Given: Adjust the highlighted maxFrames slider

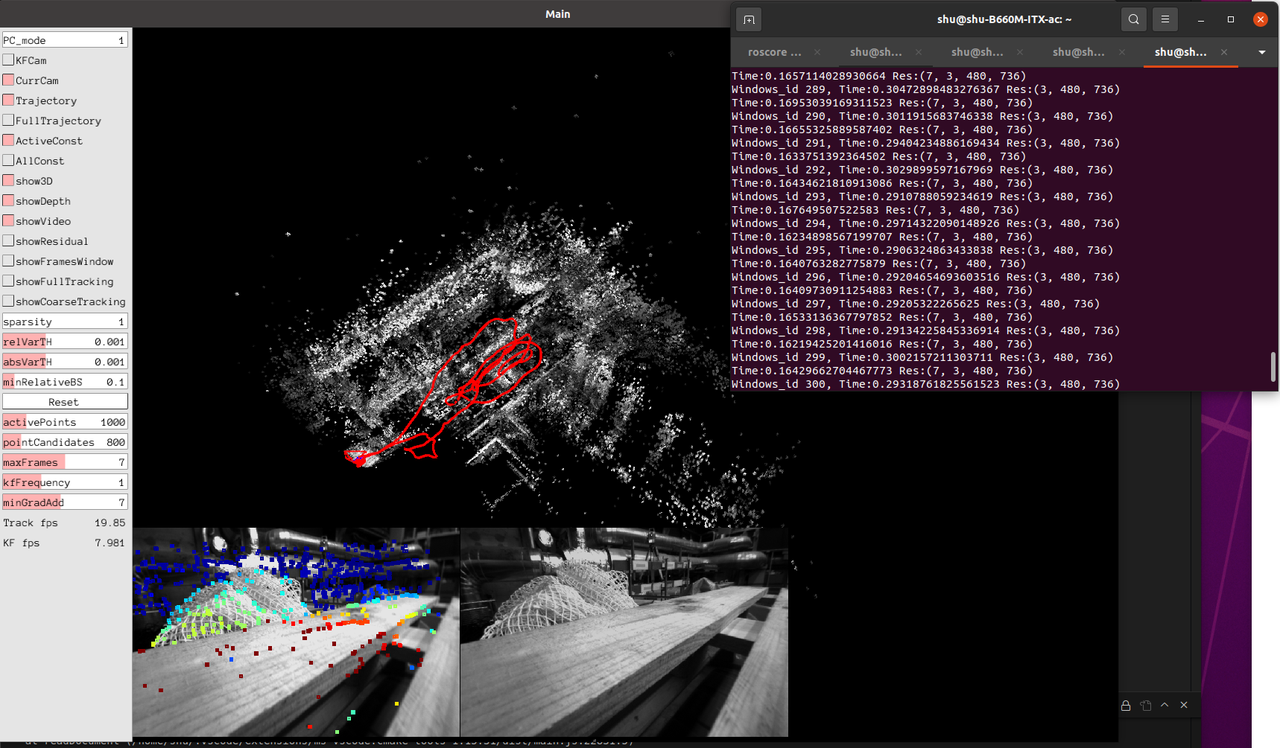Looking at the screenshot, I should tap(65, 462).
